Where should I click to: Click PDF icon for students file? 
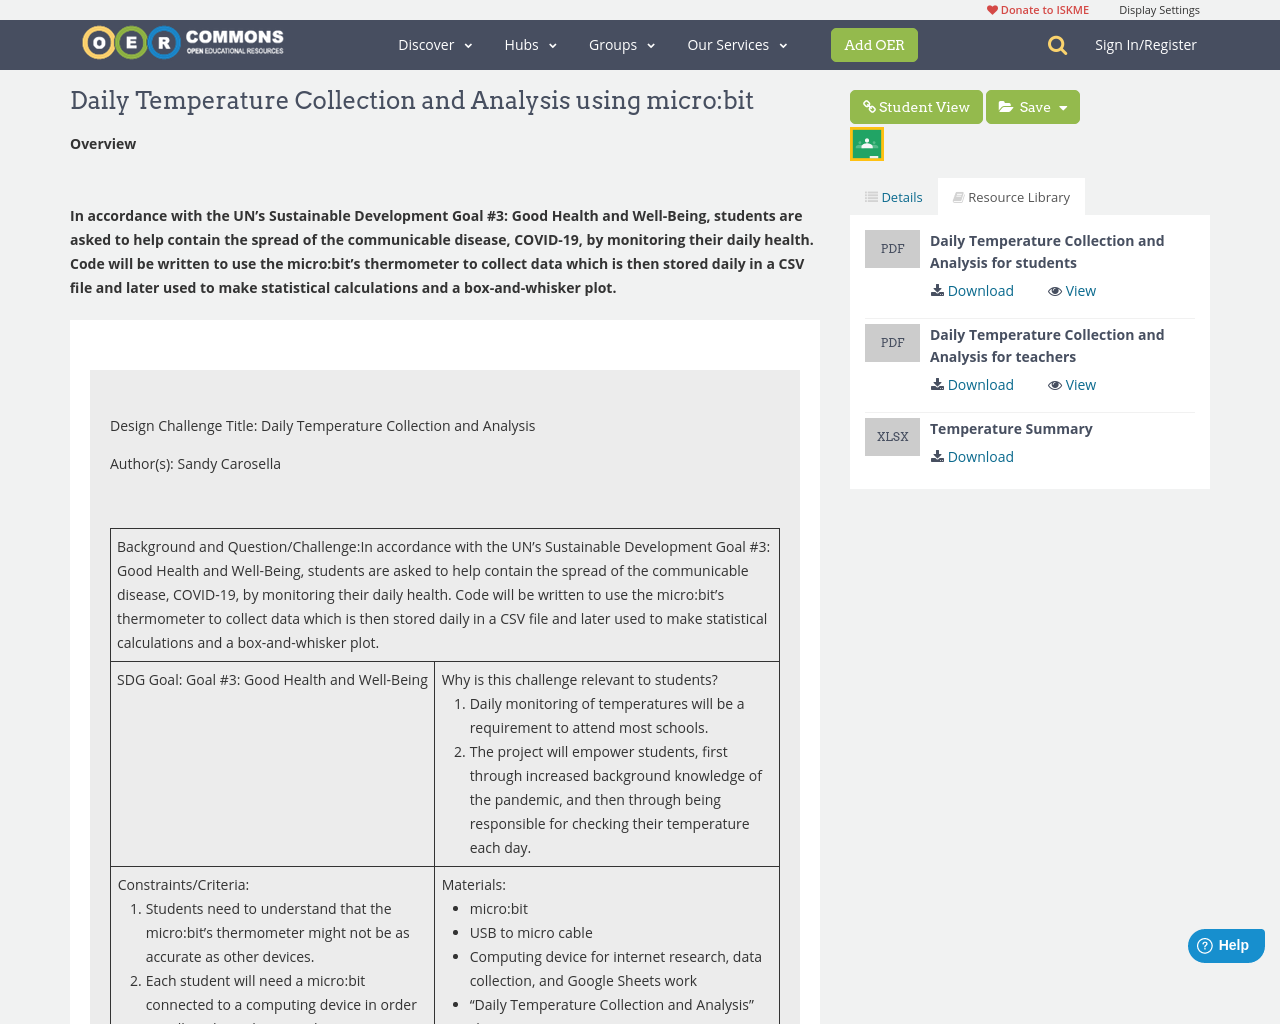click(x=892, y=249)
